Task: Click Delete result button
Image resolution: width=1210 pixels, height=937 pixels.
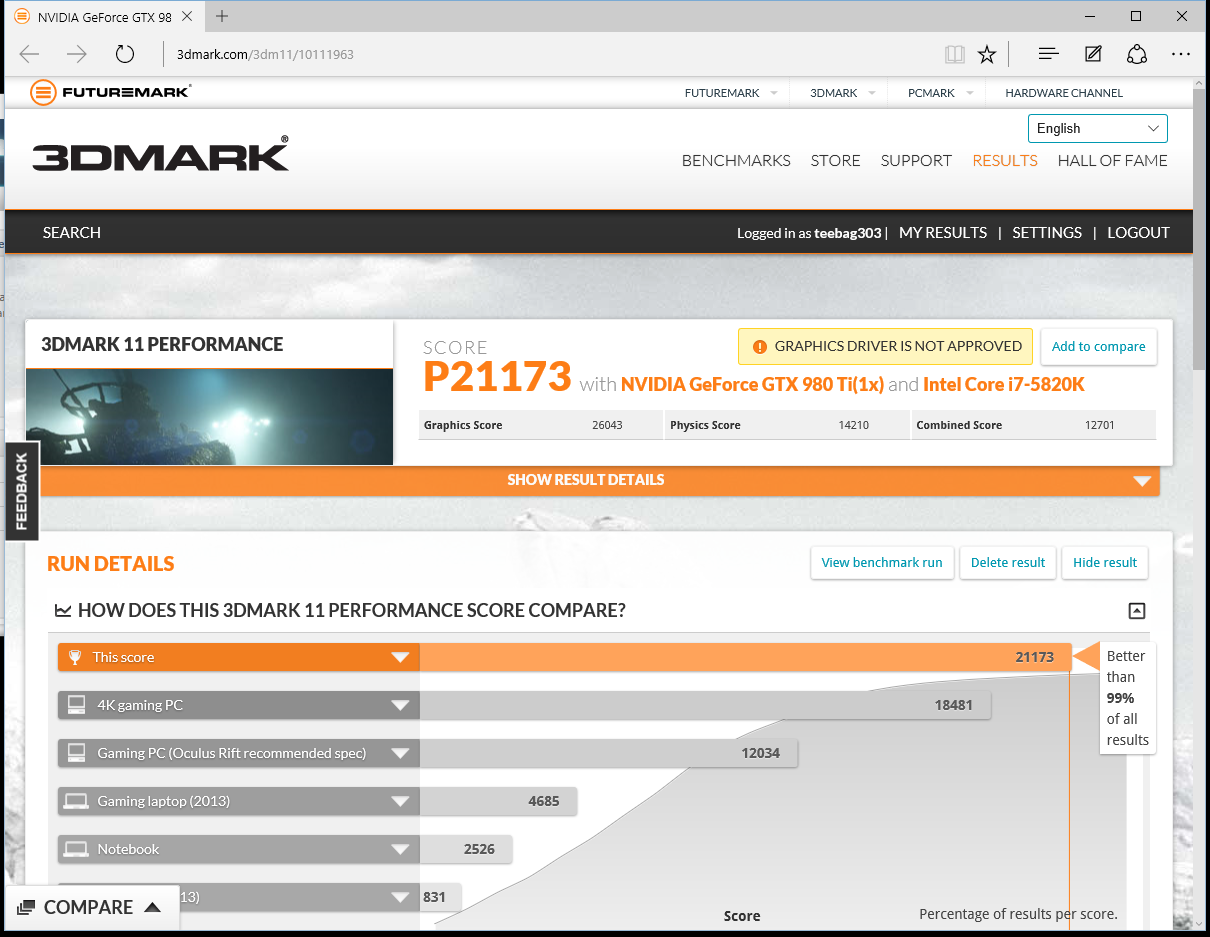Action: click(1008, 562)
